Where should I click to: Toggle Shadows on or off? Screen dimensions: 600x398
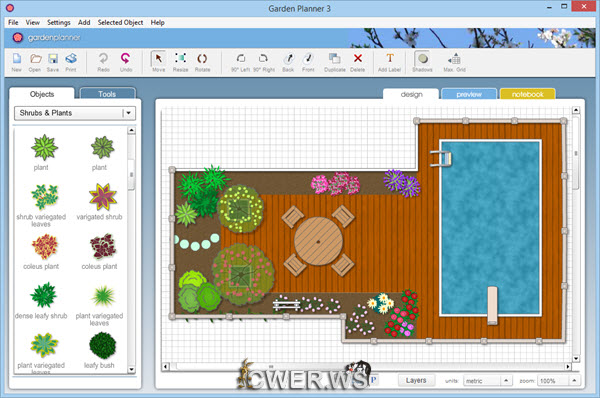[x=422, y=62]
